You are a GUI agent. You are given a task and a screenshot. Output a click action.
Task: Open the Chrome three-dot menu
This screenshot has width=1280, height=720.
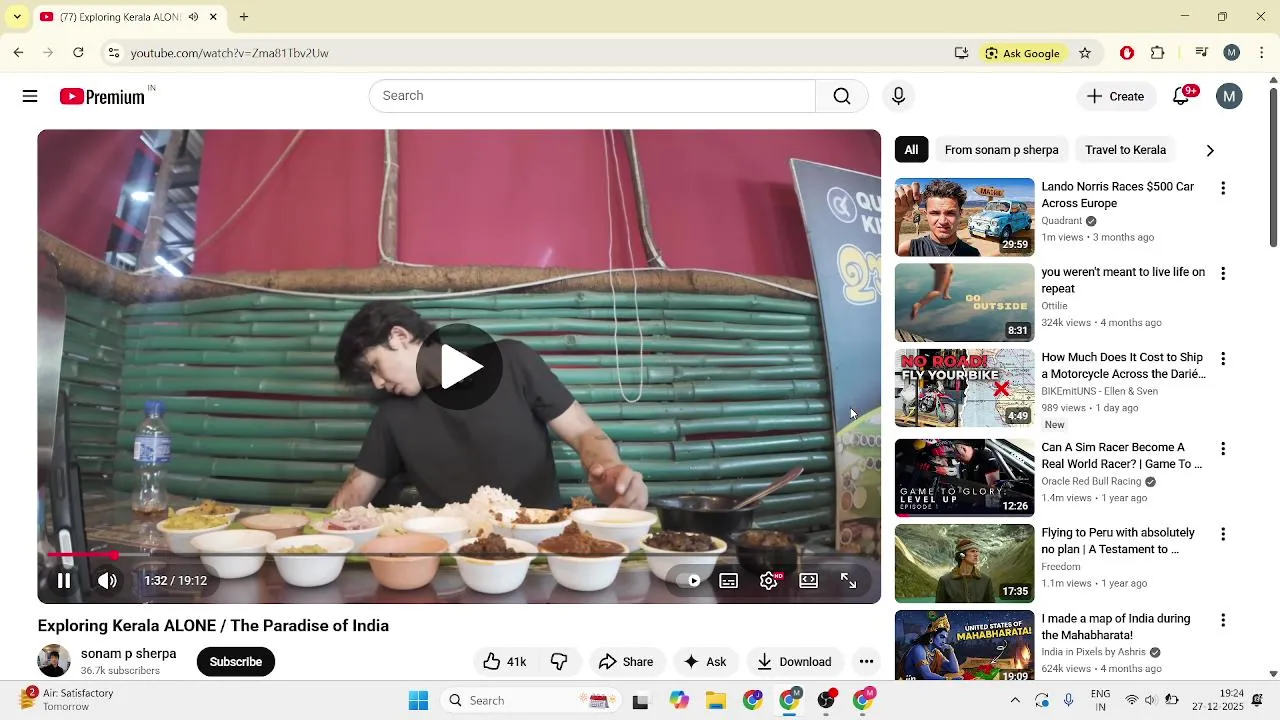[x=1261, y=53]
